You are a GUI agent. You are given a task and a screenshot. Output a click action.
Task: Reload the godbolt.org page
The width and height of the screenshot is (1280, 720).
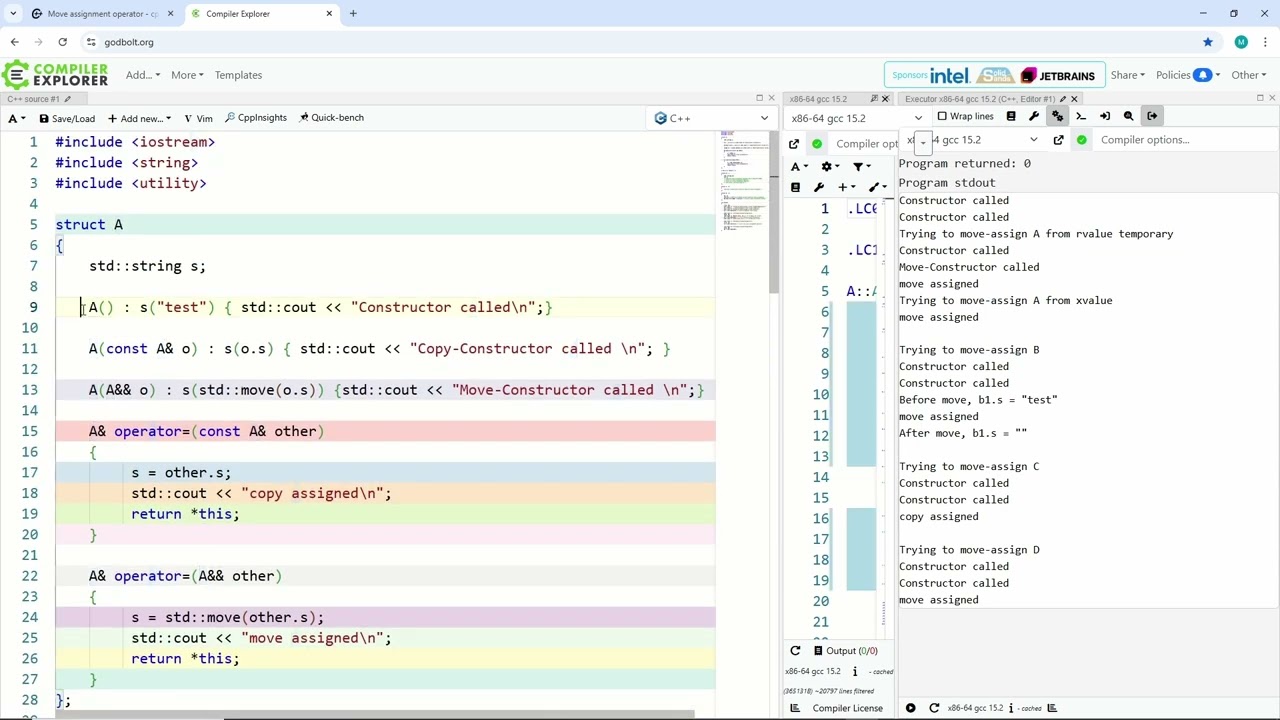pos(62,42)
